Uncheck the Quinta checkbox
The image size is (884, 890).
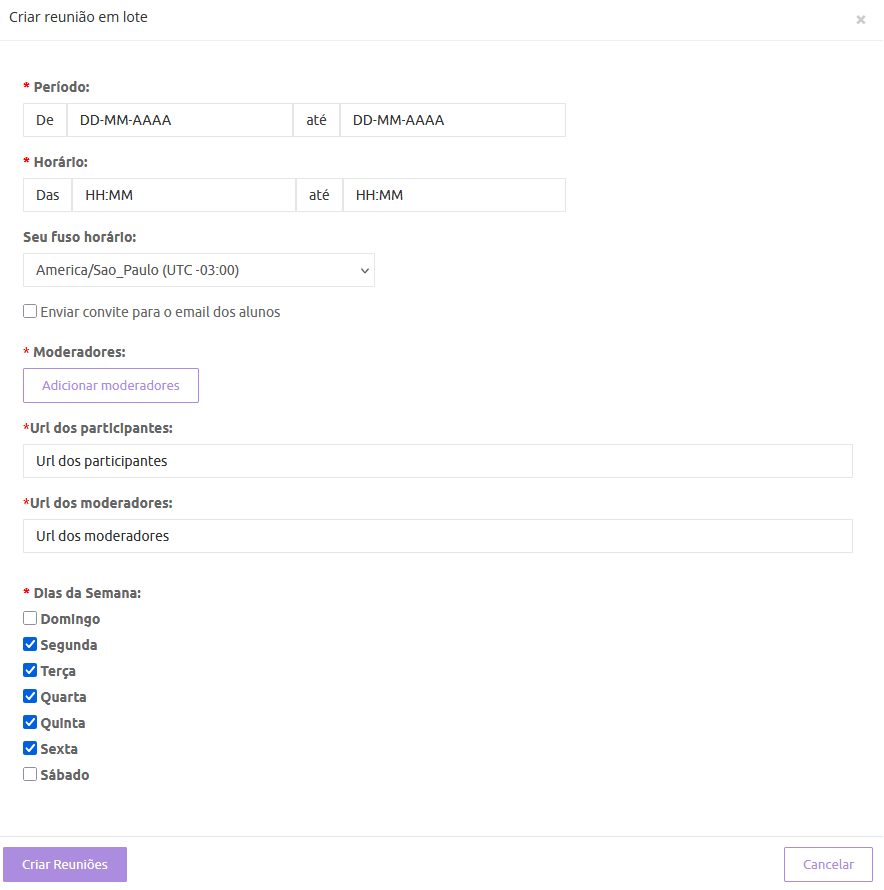click(30, 723)
